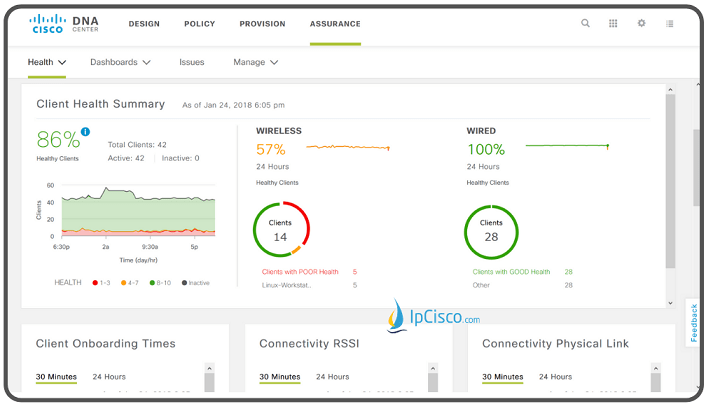Open the Issues menu item
The width and height of the screenshot is (706, 404).
click(192, 62)
